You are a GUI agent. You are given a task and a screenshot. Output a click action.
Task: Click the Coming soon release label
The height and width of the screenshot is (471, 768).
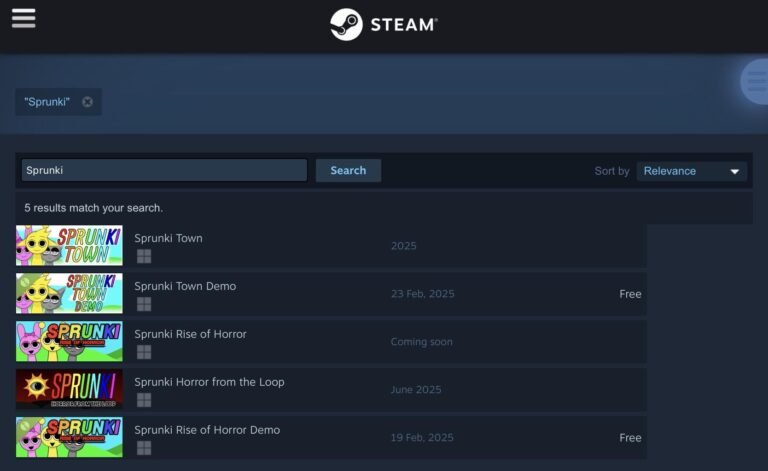[422, 342]
